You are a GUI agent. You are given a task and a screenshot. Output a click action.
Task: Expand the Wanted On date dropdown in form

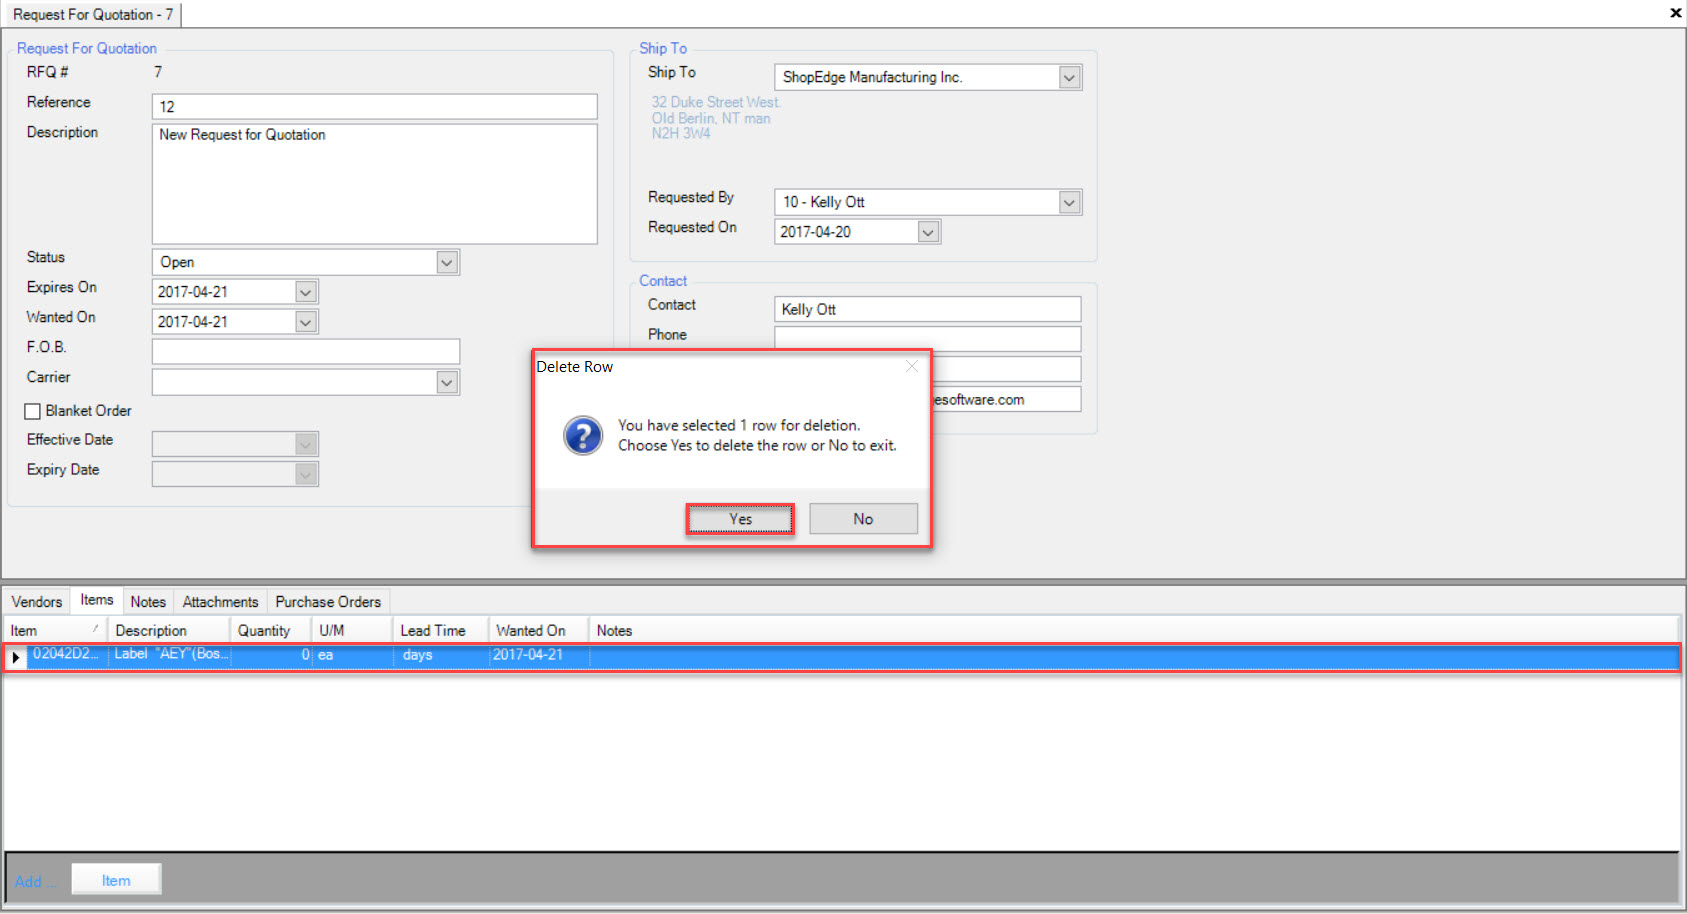(x=306, y=322)
